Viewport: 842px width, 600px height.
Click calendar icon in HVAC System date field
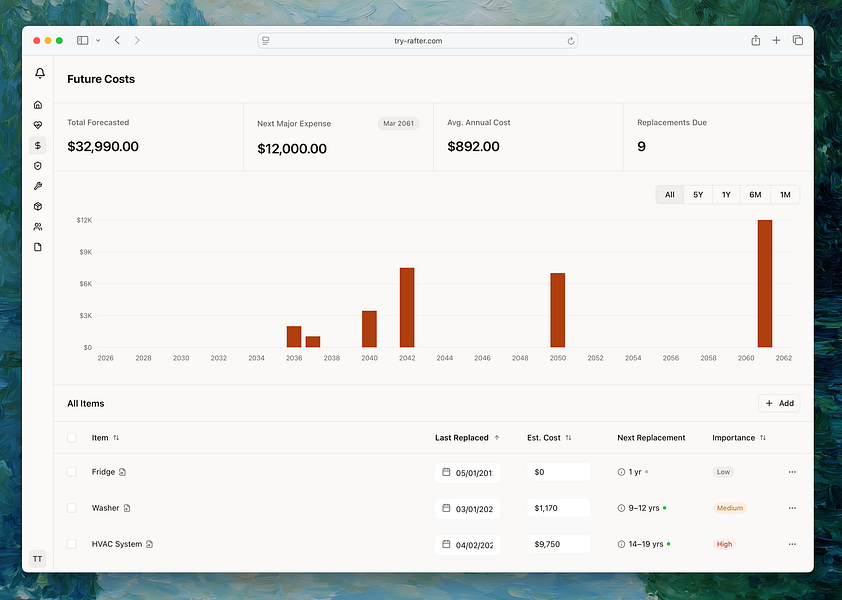point(446,544)
